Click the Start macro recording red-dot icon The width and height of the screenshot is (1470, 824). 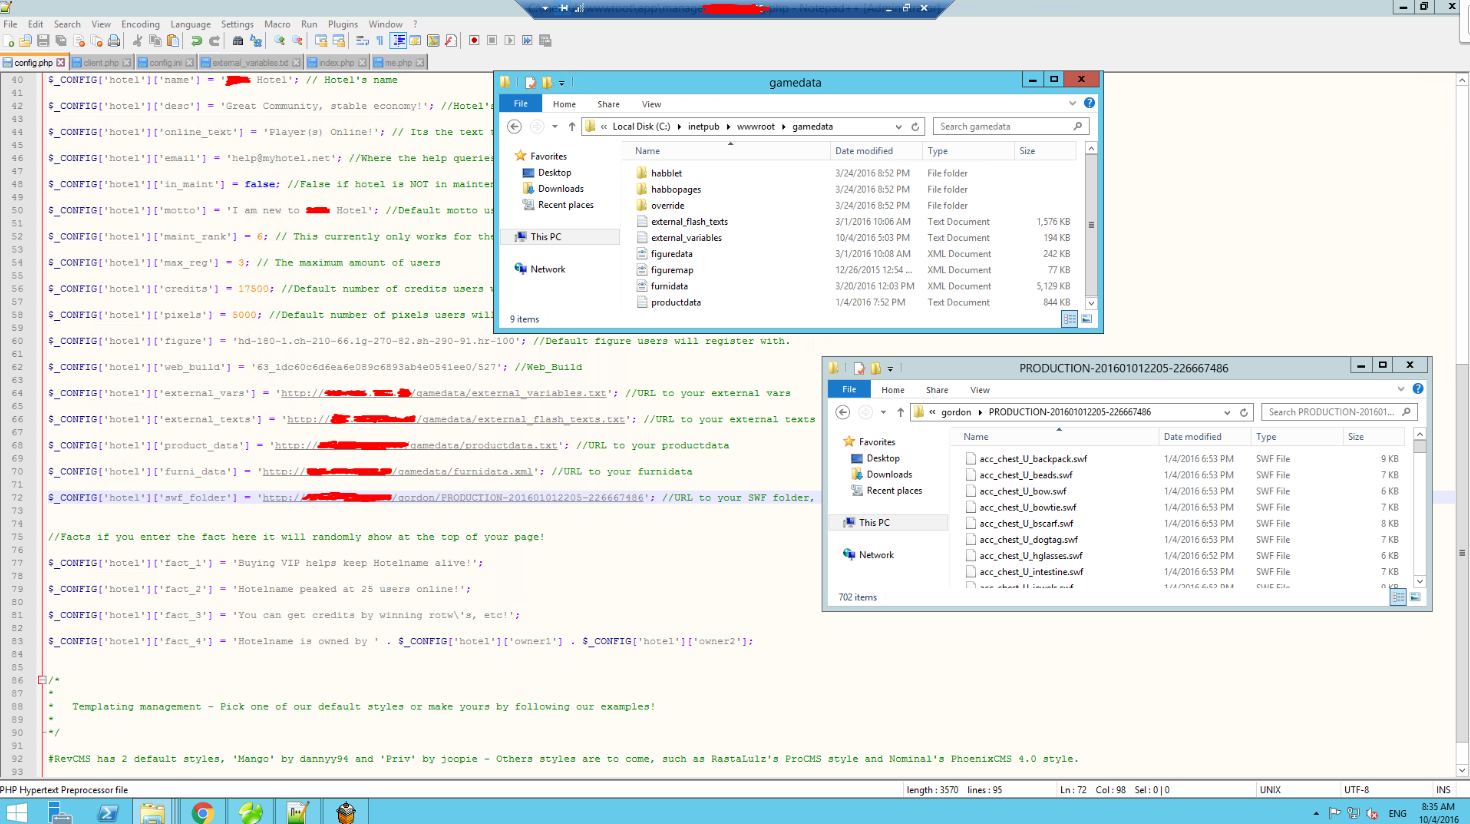coord(474,41)
